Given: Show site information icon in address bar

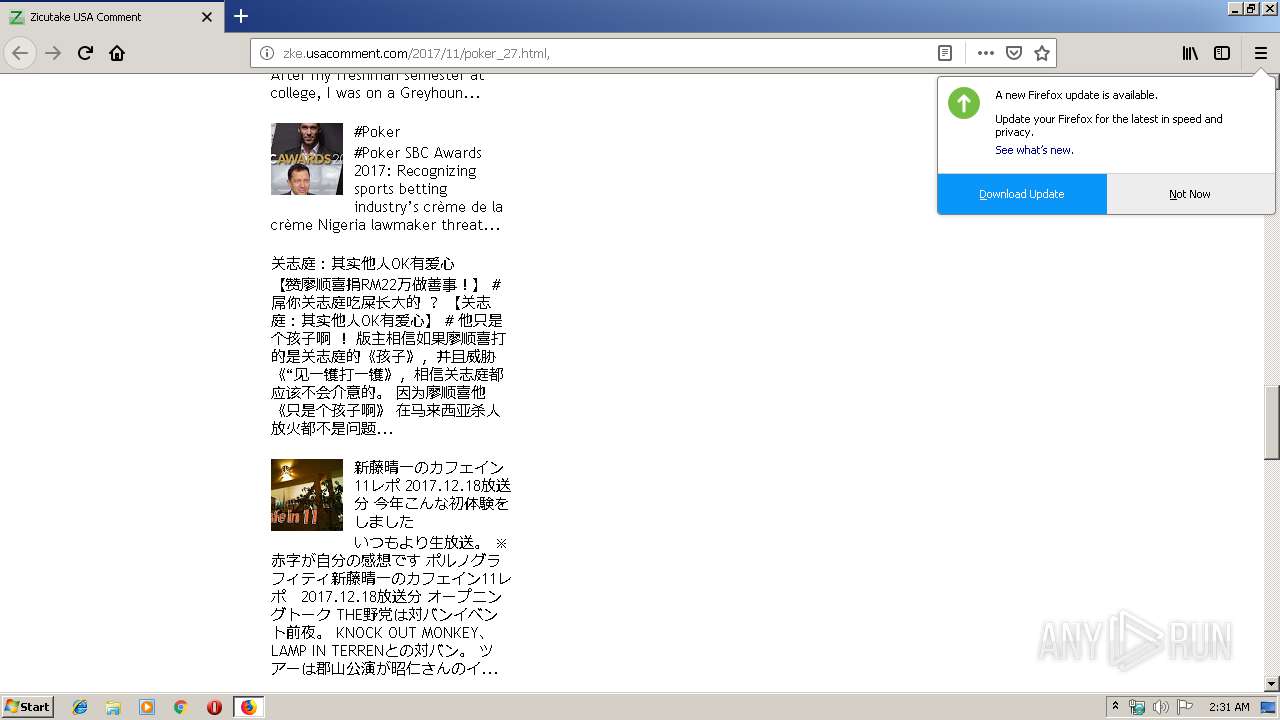Looking at the screenshot, I should (x=267, y=53).
